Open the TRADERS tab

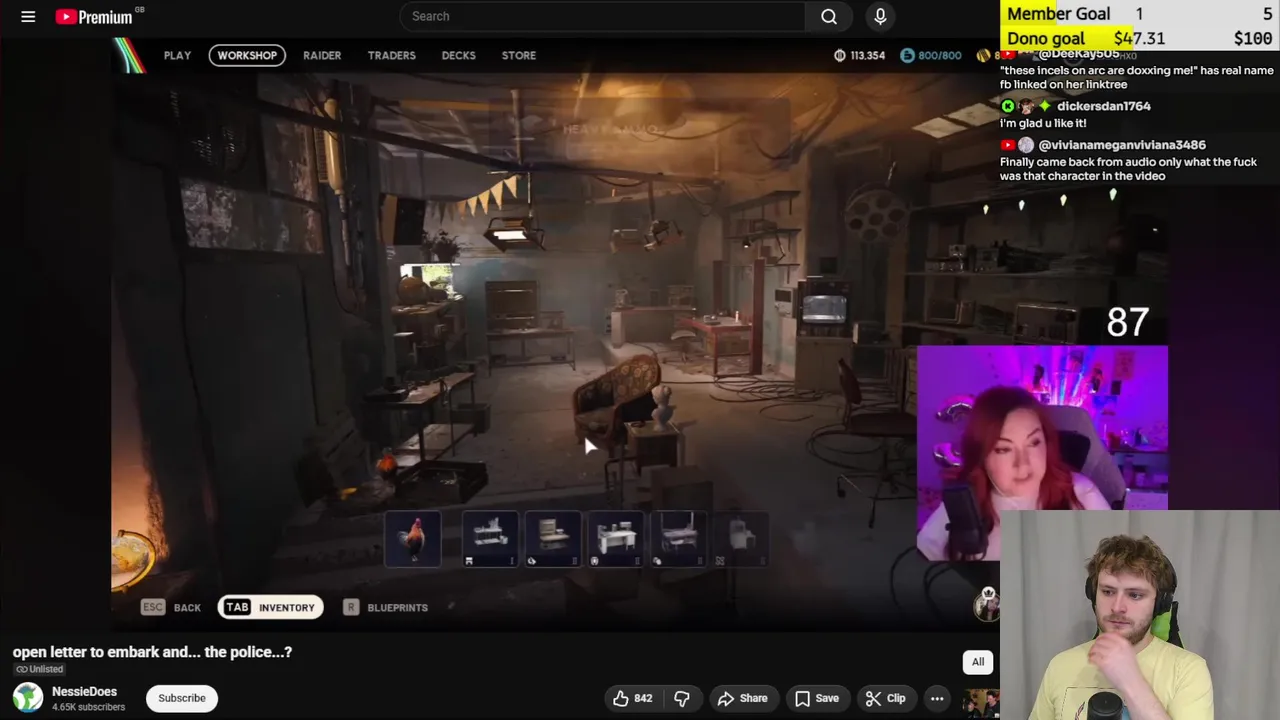(x=391, y=55)
